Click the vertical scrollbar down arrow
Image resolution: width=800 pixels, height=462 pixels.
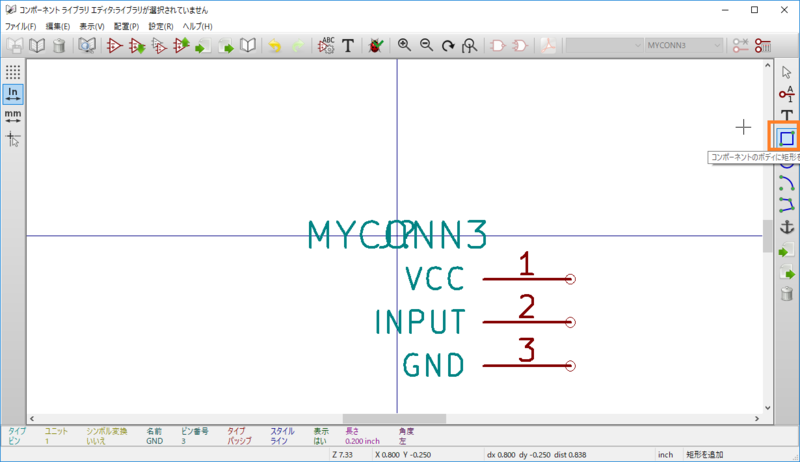click(768, 408)
